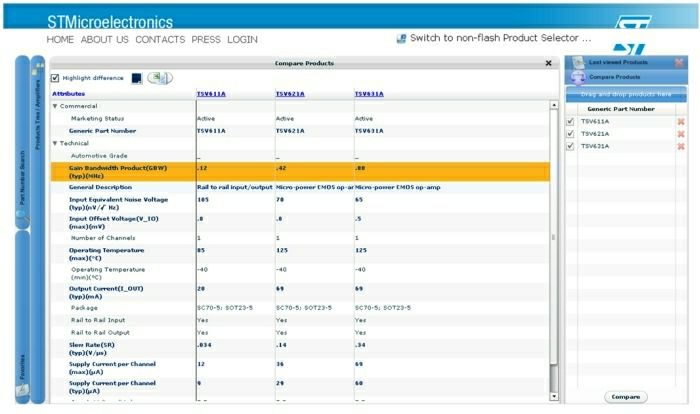The width and height of the screenshot is (700, 414).
Task: Select the Input Equivalent Noise Voltage row label
Action: click(118, 204)
